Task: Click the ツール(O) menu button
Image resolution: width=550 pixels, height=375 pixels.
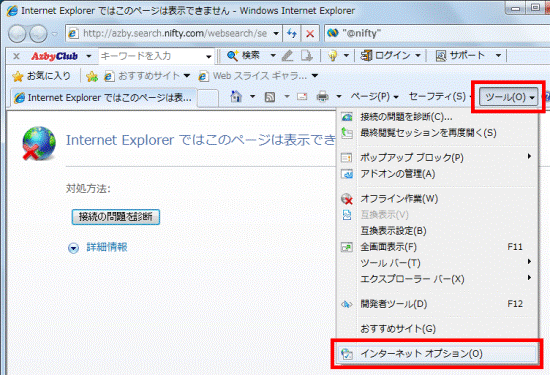Action: tap(508, 97)
